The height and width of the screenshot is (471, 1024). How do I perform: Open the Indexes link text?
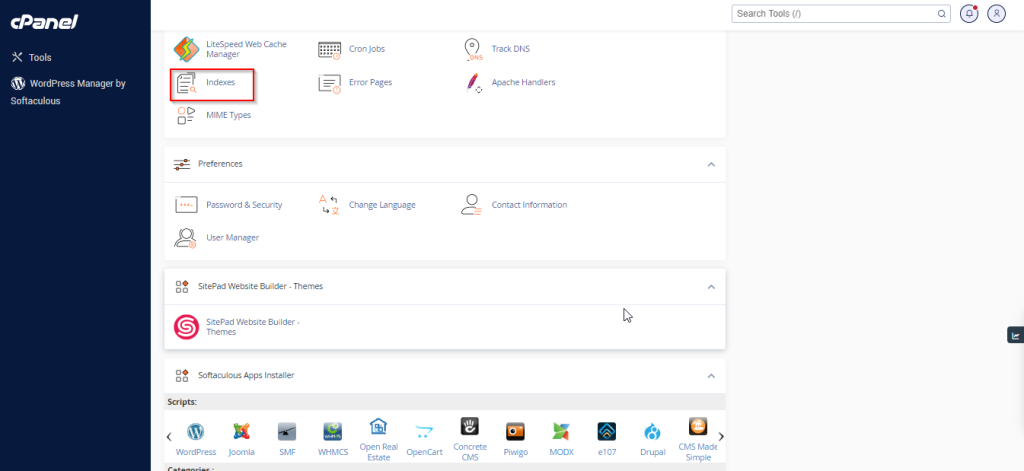click(221, 83)
